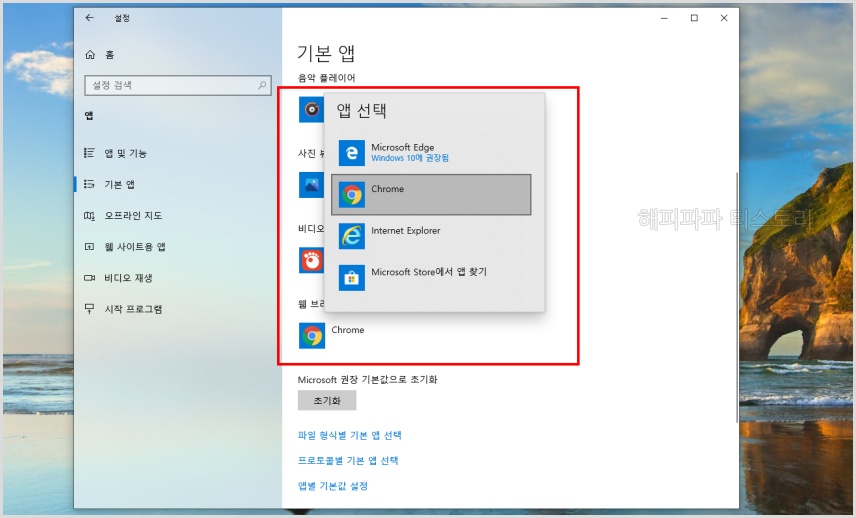This screenshot has width=856, height=518.
Task: Open the Home page icon
Action: 90,55
